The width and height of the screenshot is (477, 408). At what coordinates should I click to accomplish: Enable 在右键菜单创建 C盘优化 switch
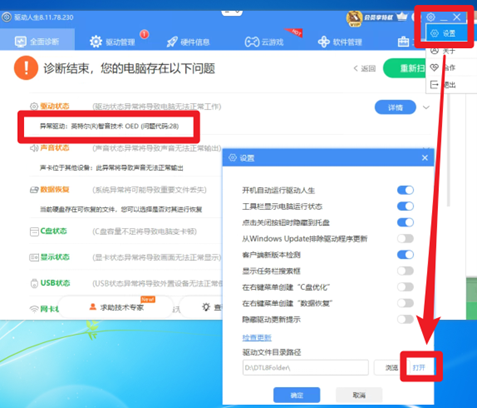coord(405,287)
